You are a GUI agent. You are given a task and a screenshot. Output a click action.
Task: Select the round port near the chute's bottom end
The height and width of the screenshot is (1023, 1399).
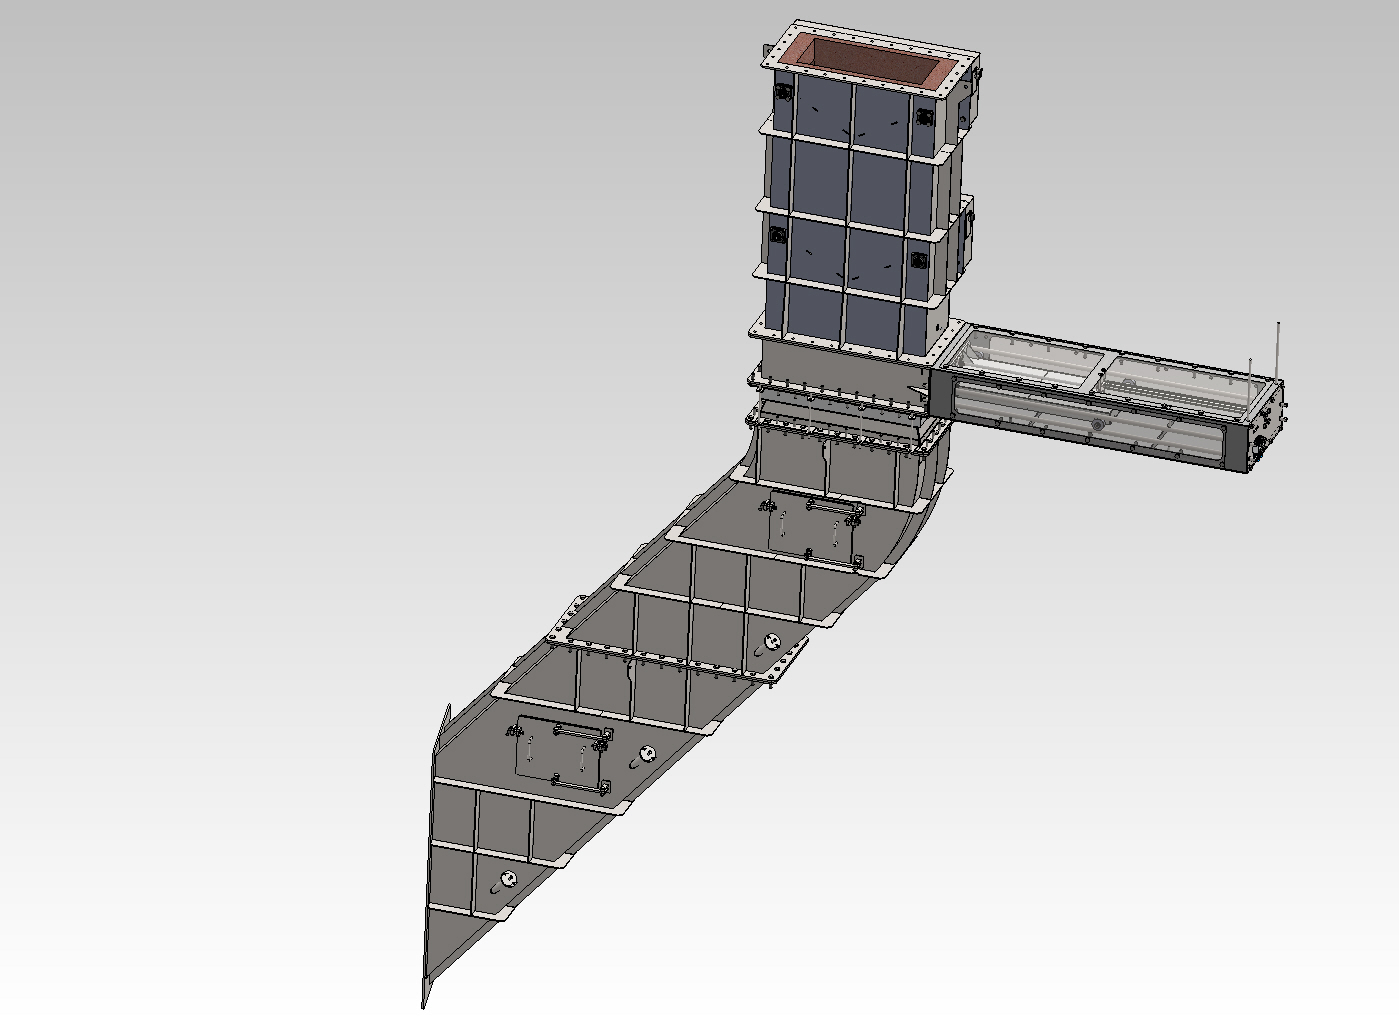tap(508, 878)
